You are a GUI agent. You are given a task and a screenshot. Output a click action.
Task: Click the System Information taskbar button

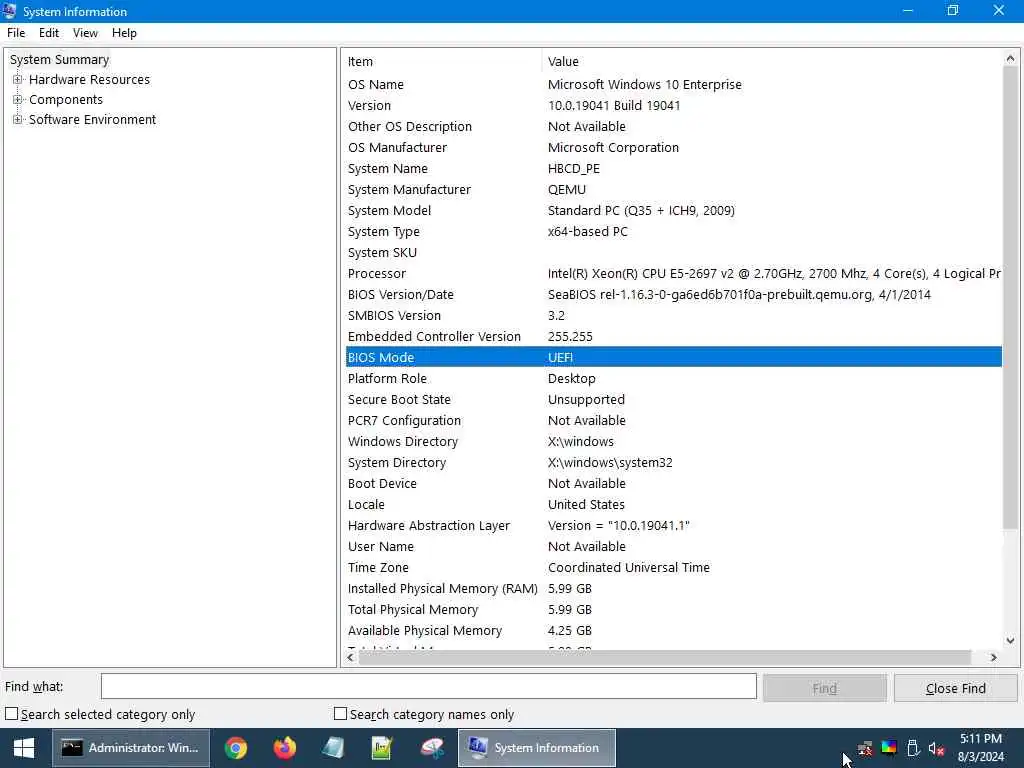pos(537,748)
